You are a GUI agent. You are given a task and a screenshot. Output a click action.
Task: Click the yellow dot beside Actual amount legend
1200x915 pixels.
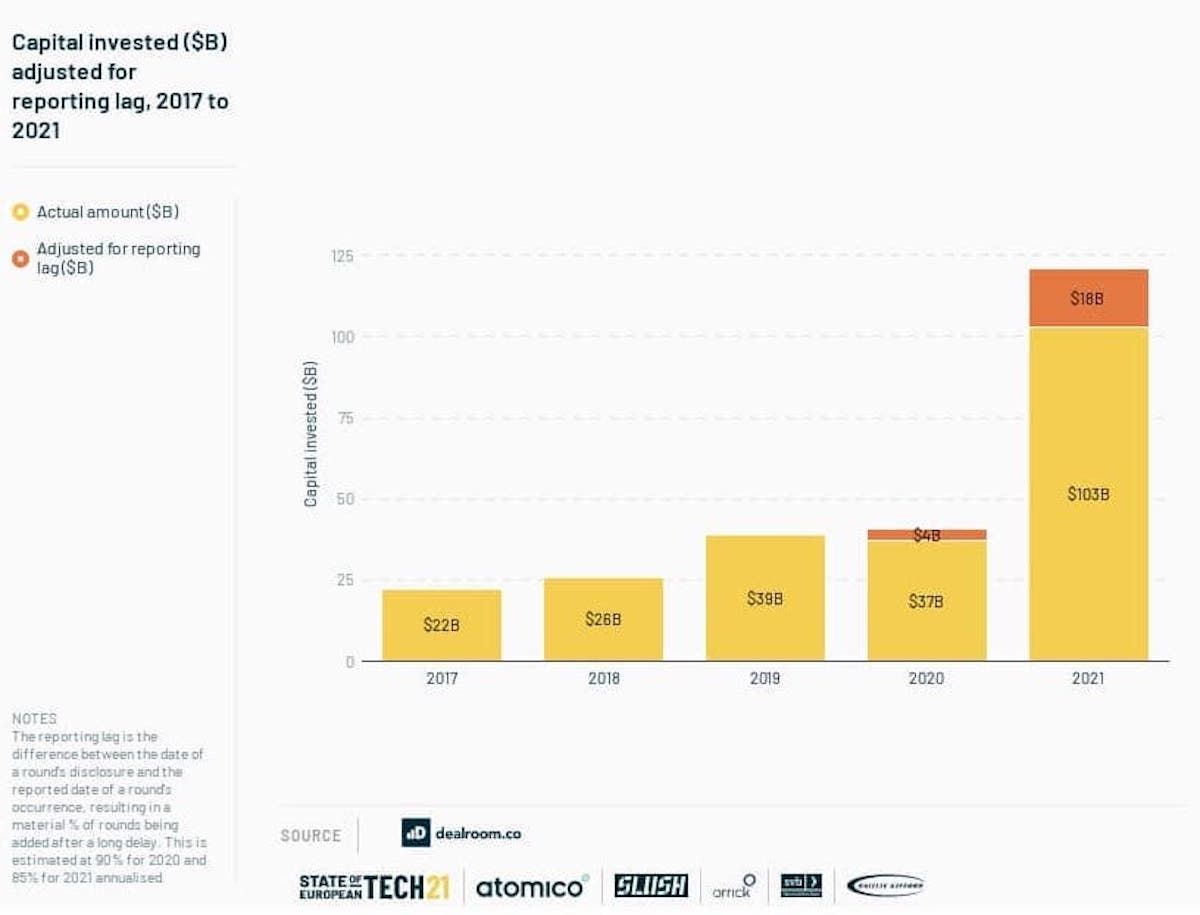(21, 212)
